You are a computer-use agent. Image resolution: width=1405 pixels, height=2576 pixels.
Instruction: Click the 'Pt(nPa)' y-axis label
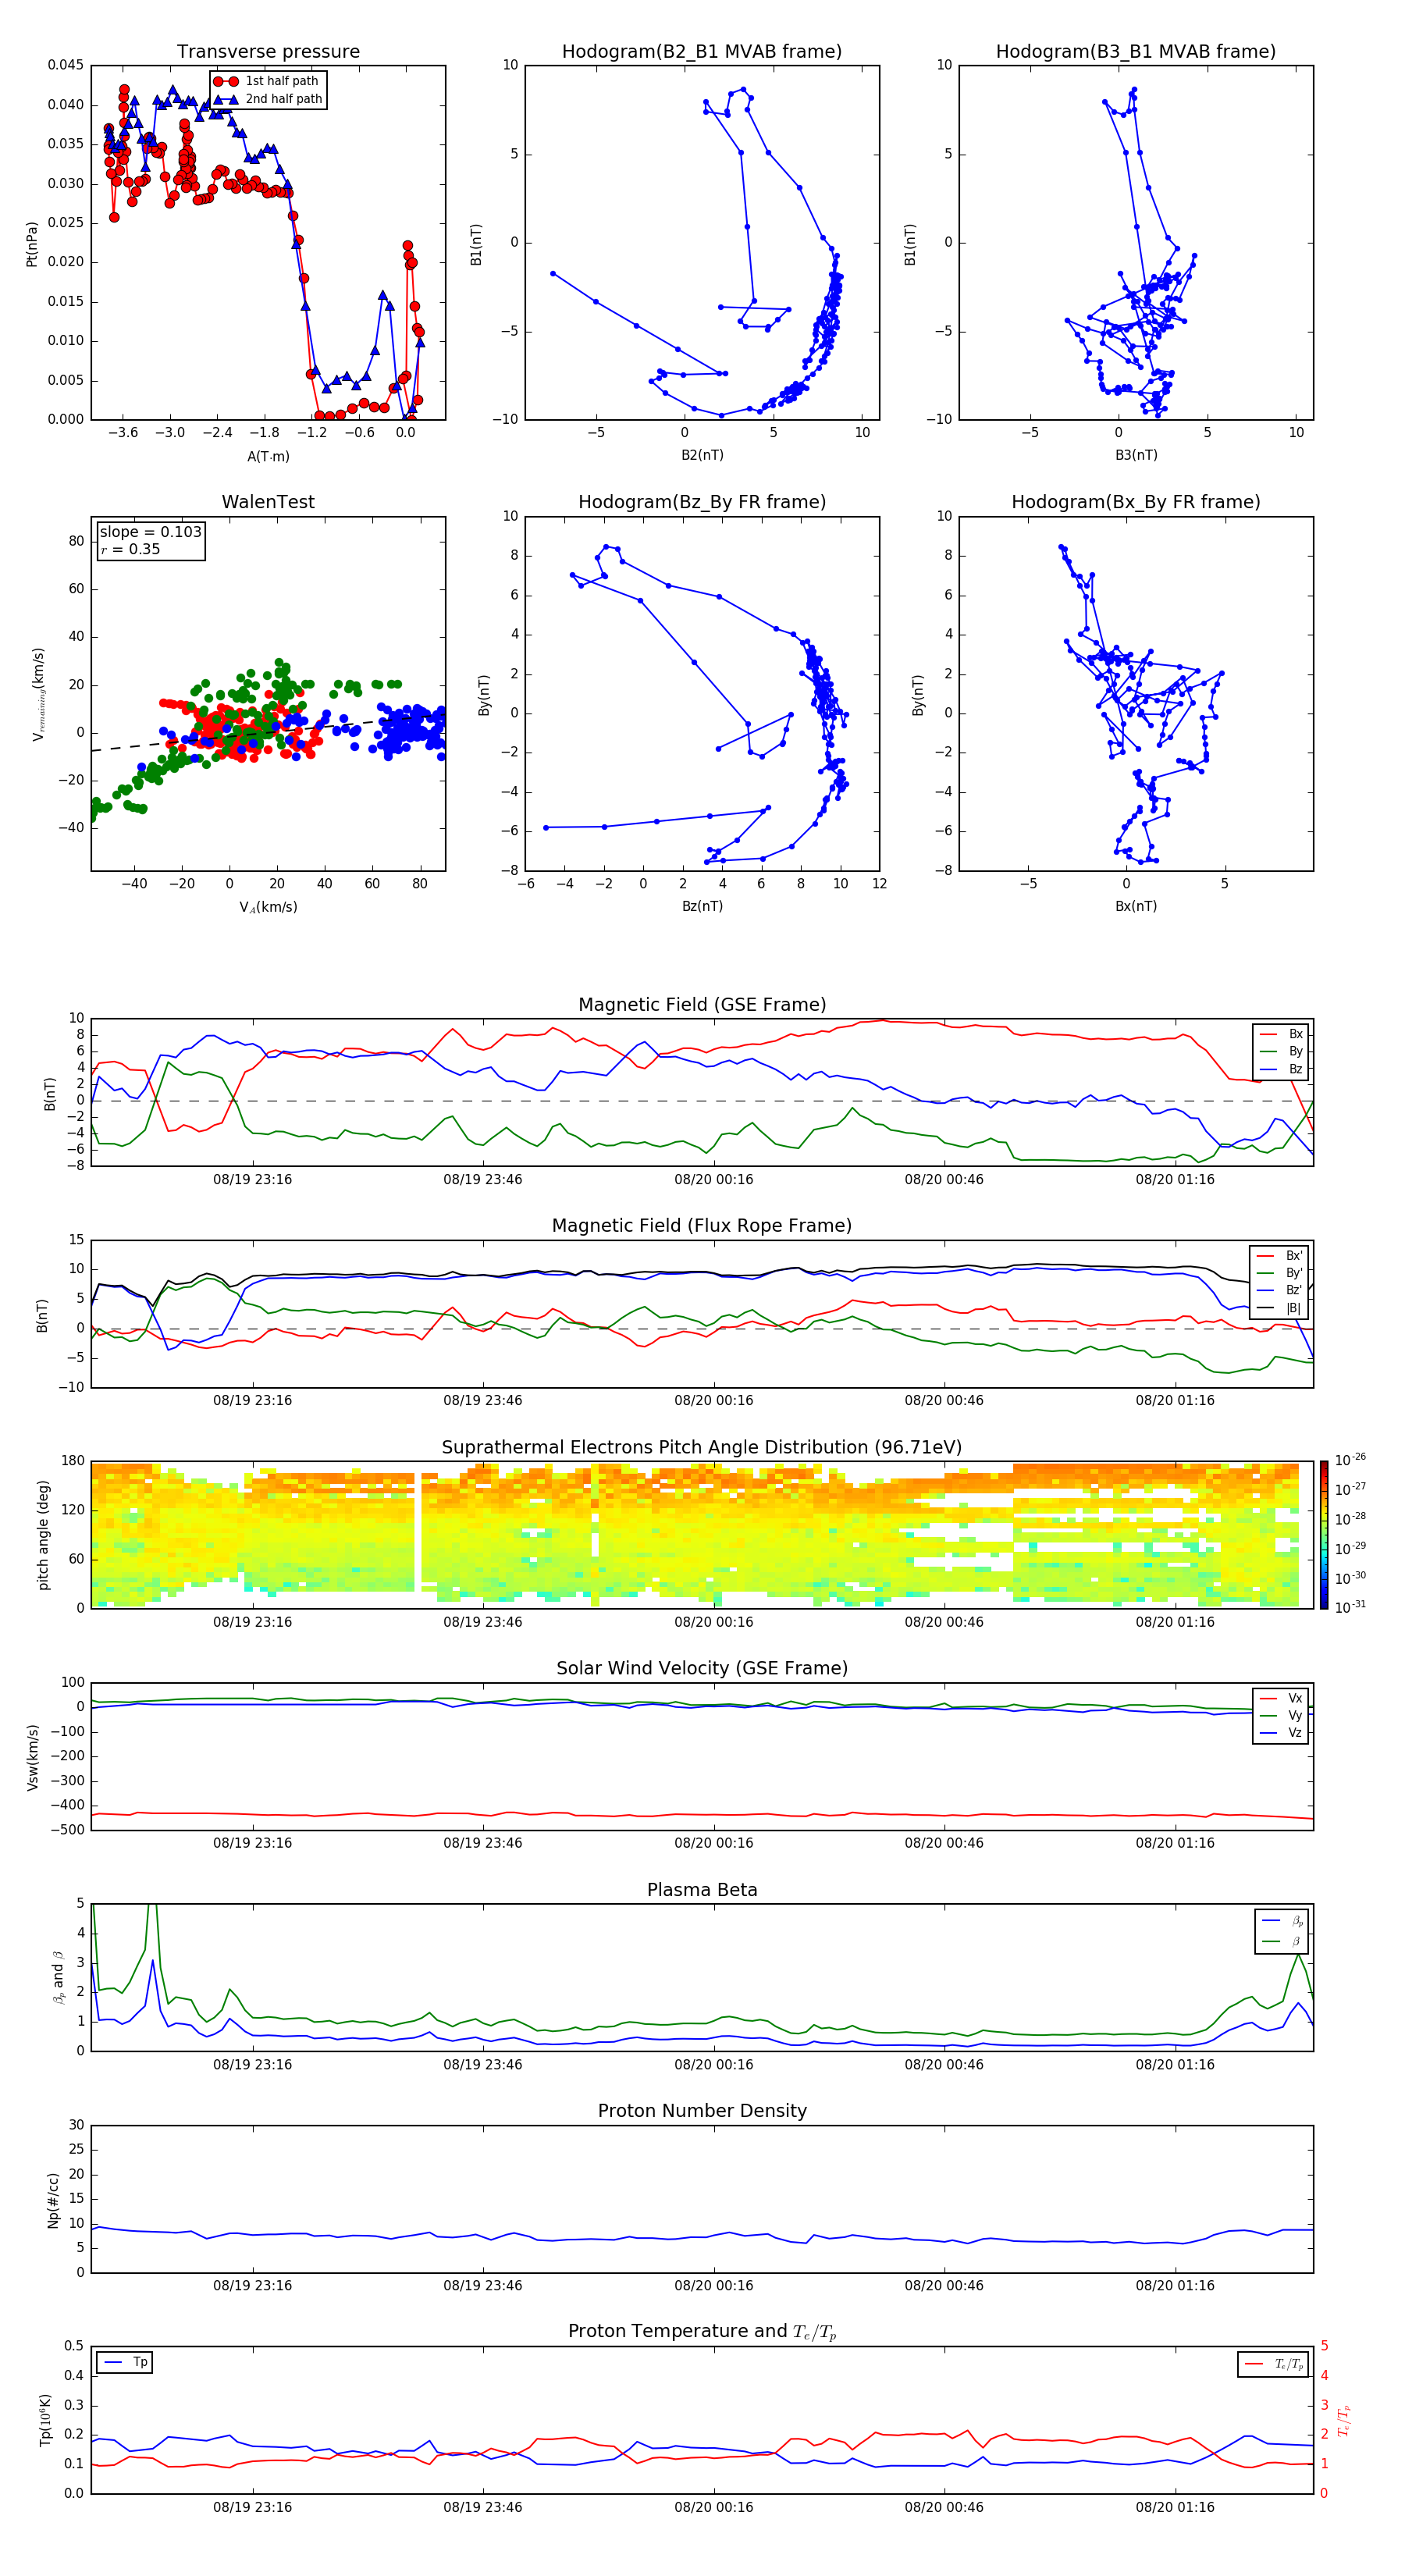click(x=32, y=243)
